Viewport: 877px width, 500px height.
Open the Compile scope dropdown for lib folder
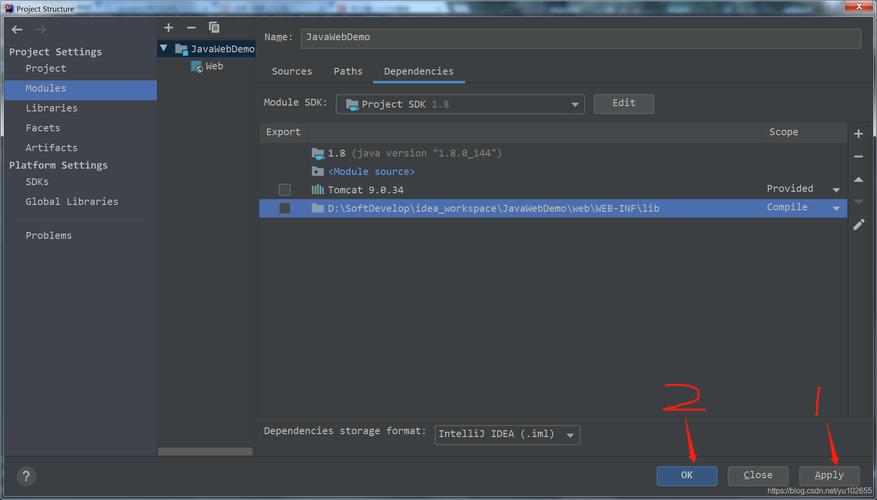836,208
